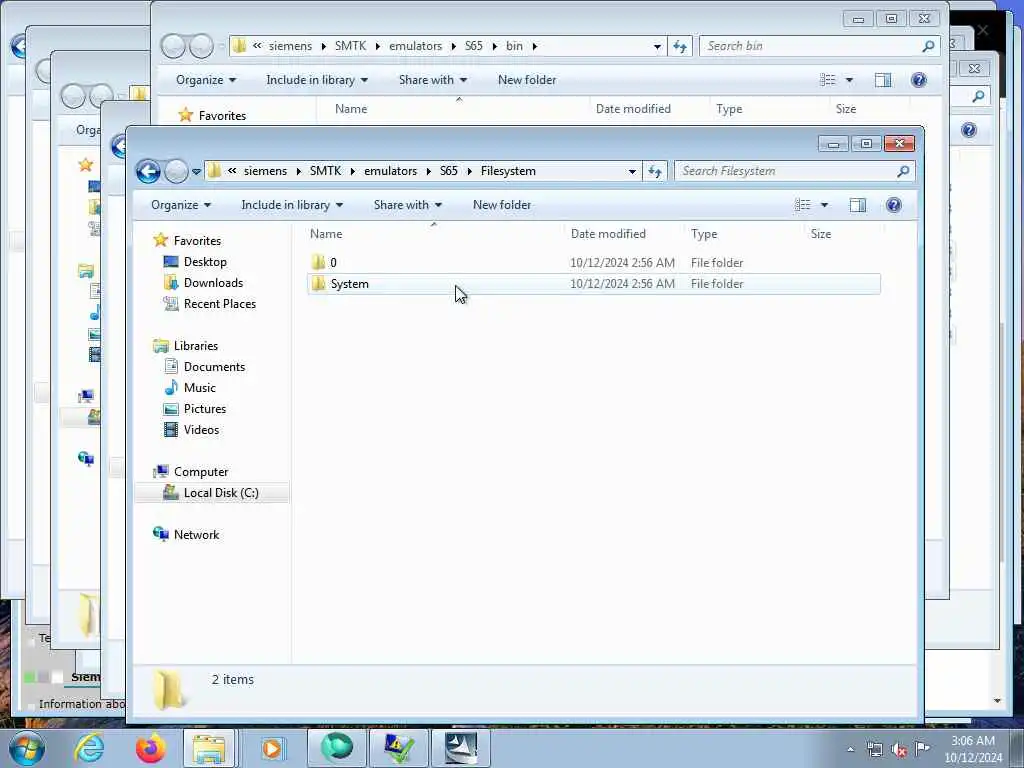Open Share with menu in bin window
Viewport: 1024px width, 768px height.
(432, 80)
